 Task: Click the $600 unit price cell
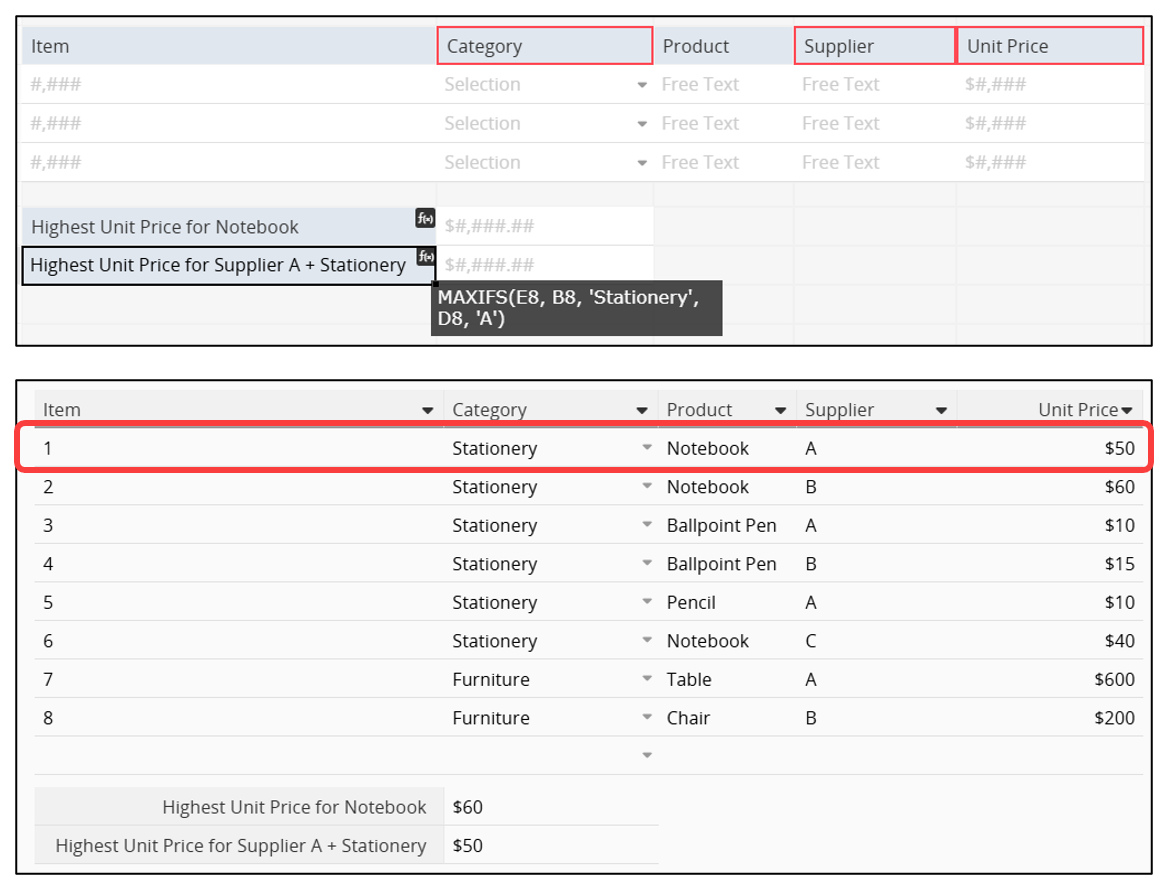[x=1114, y=680]
